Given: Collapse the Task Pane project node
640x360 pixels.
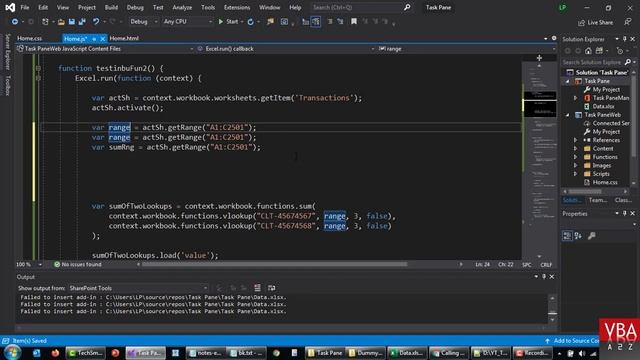Looking at the screenshot, I should point(567,81).
